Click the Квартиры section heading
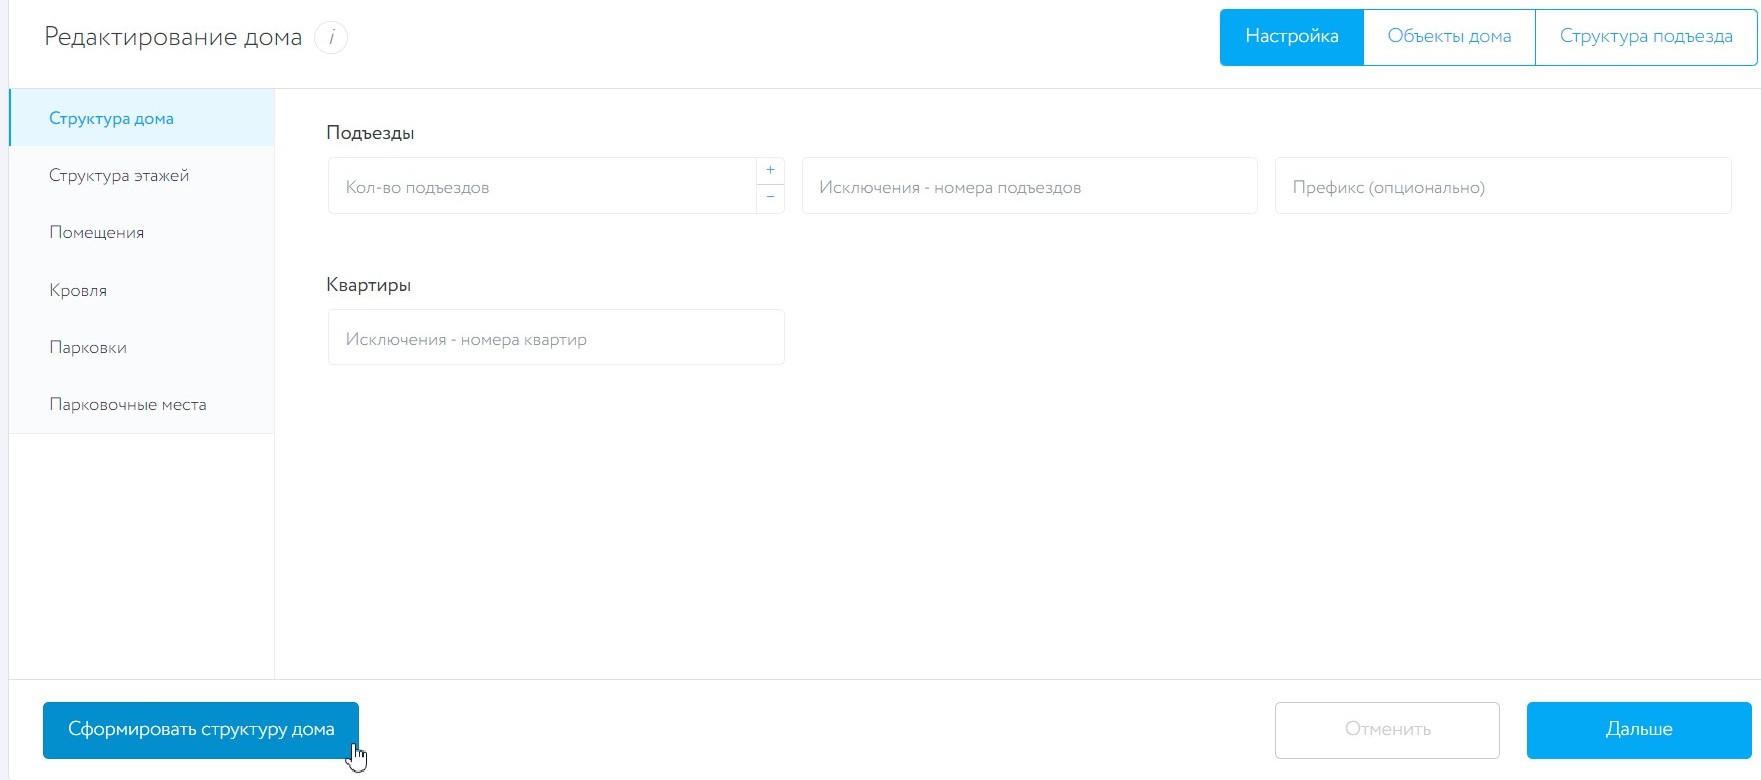Viewport: 1761px width, 780px height. point(368,285)
